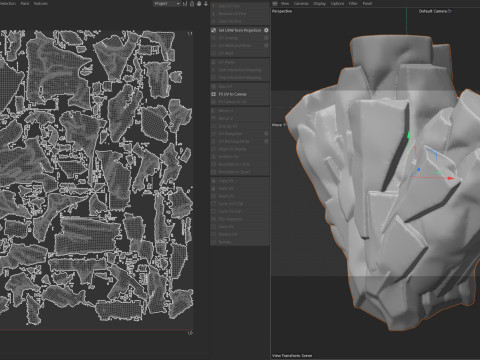Click the Set UVW from Projection icon

pyautogui.click(x=214, y=30)
